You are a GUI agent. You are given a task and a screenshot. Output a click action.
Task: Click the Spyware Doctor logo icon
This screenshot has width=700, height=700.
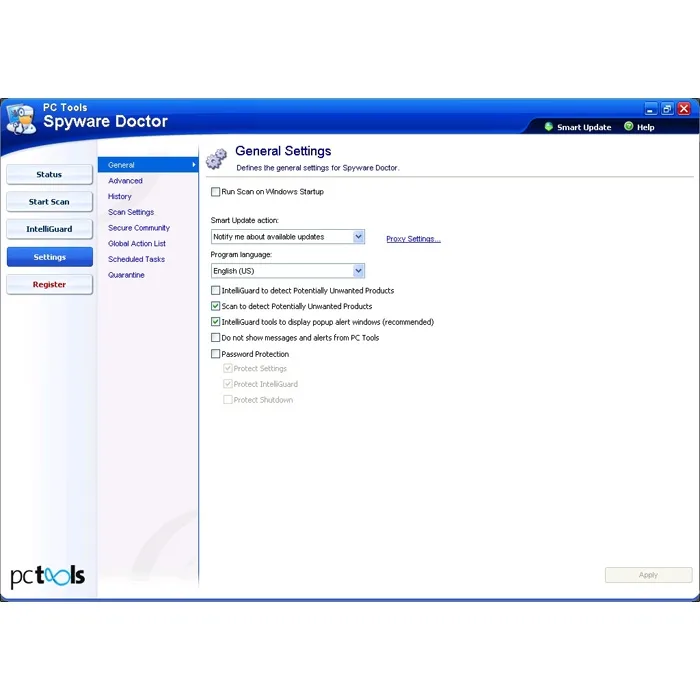21,119
